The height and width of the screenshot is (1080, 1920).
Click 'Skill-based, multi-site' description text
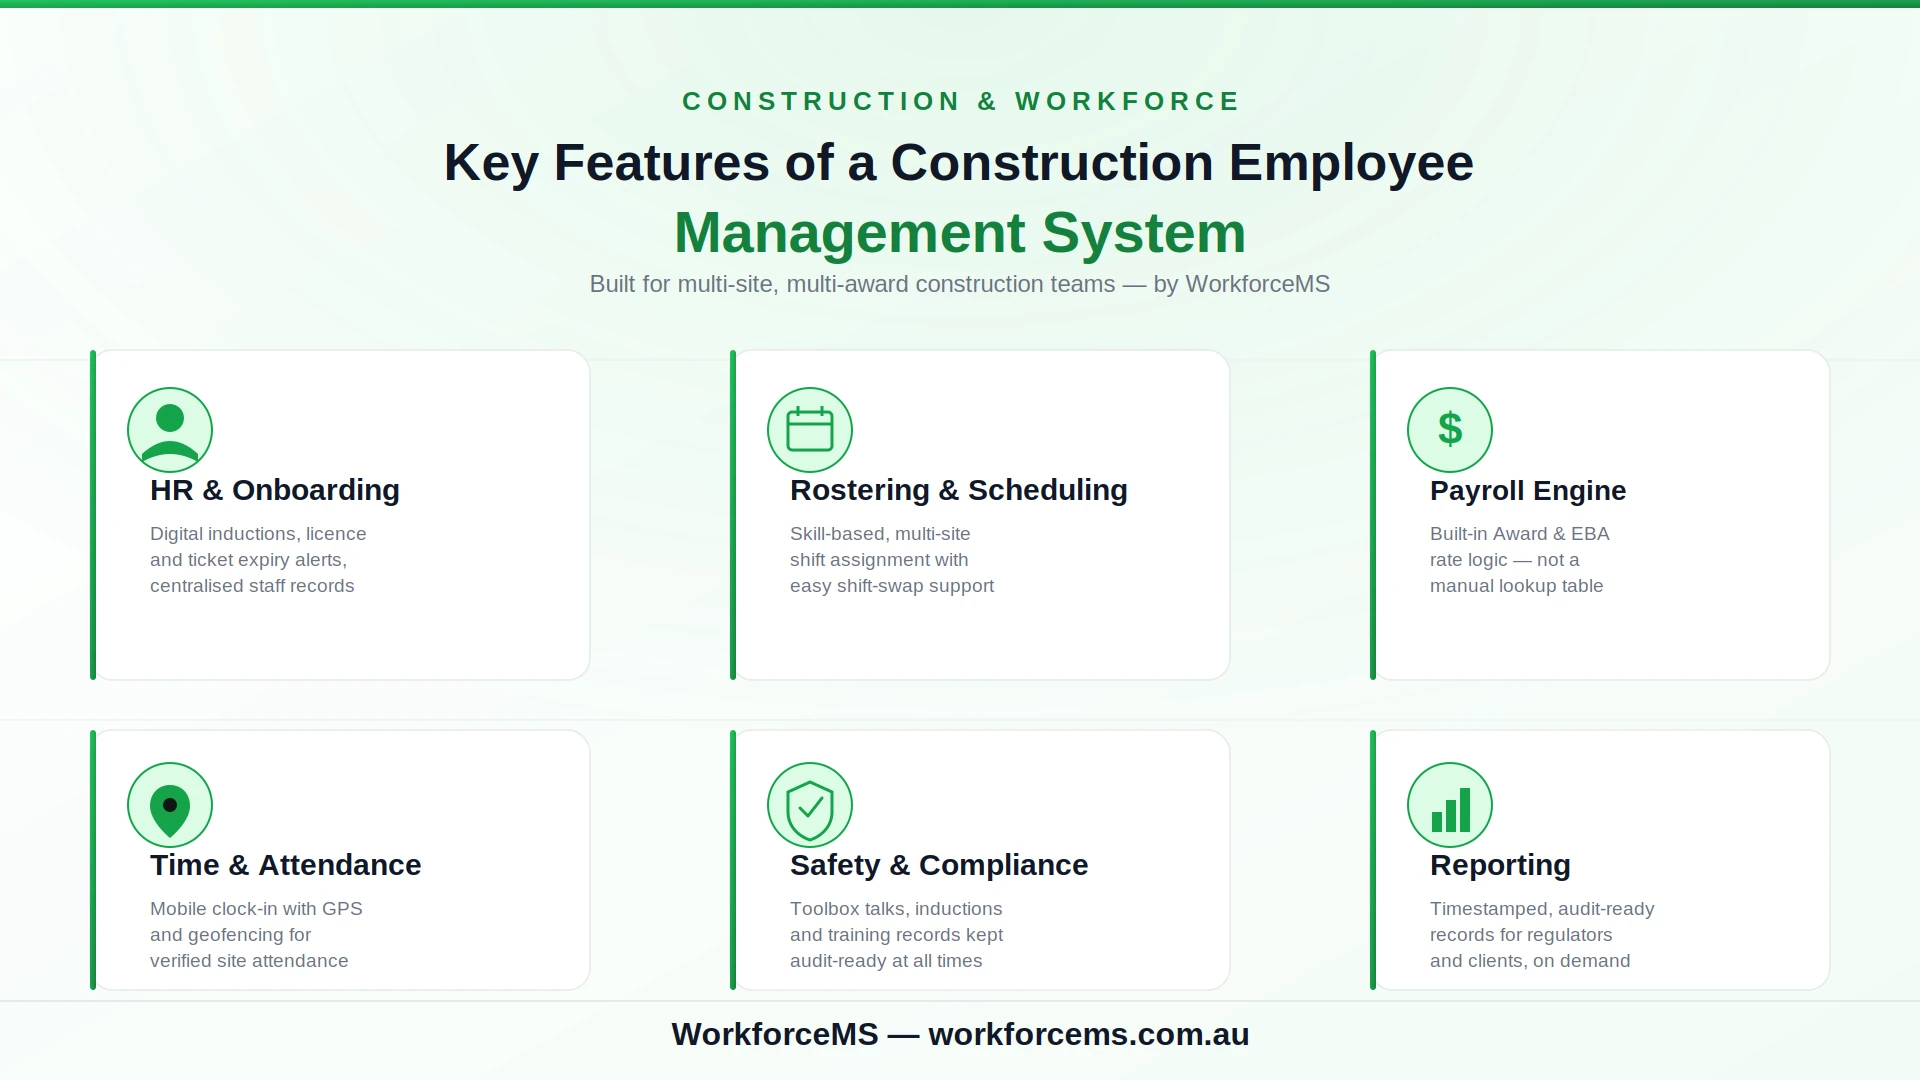point(880,534)
